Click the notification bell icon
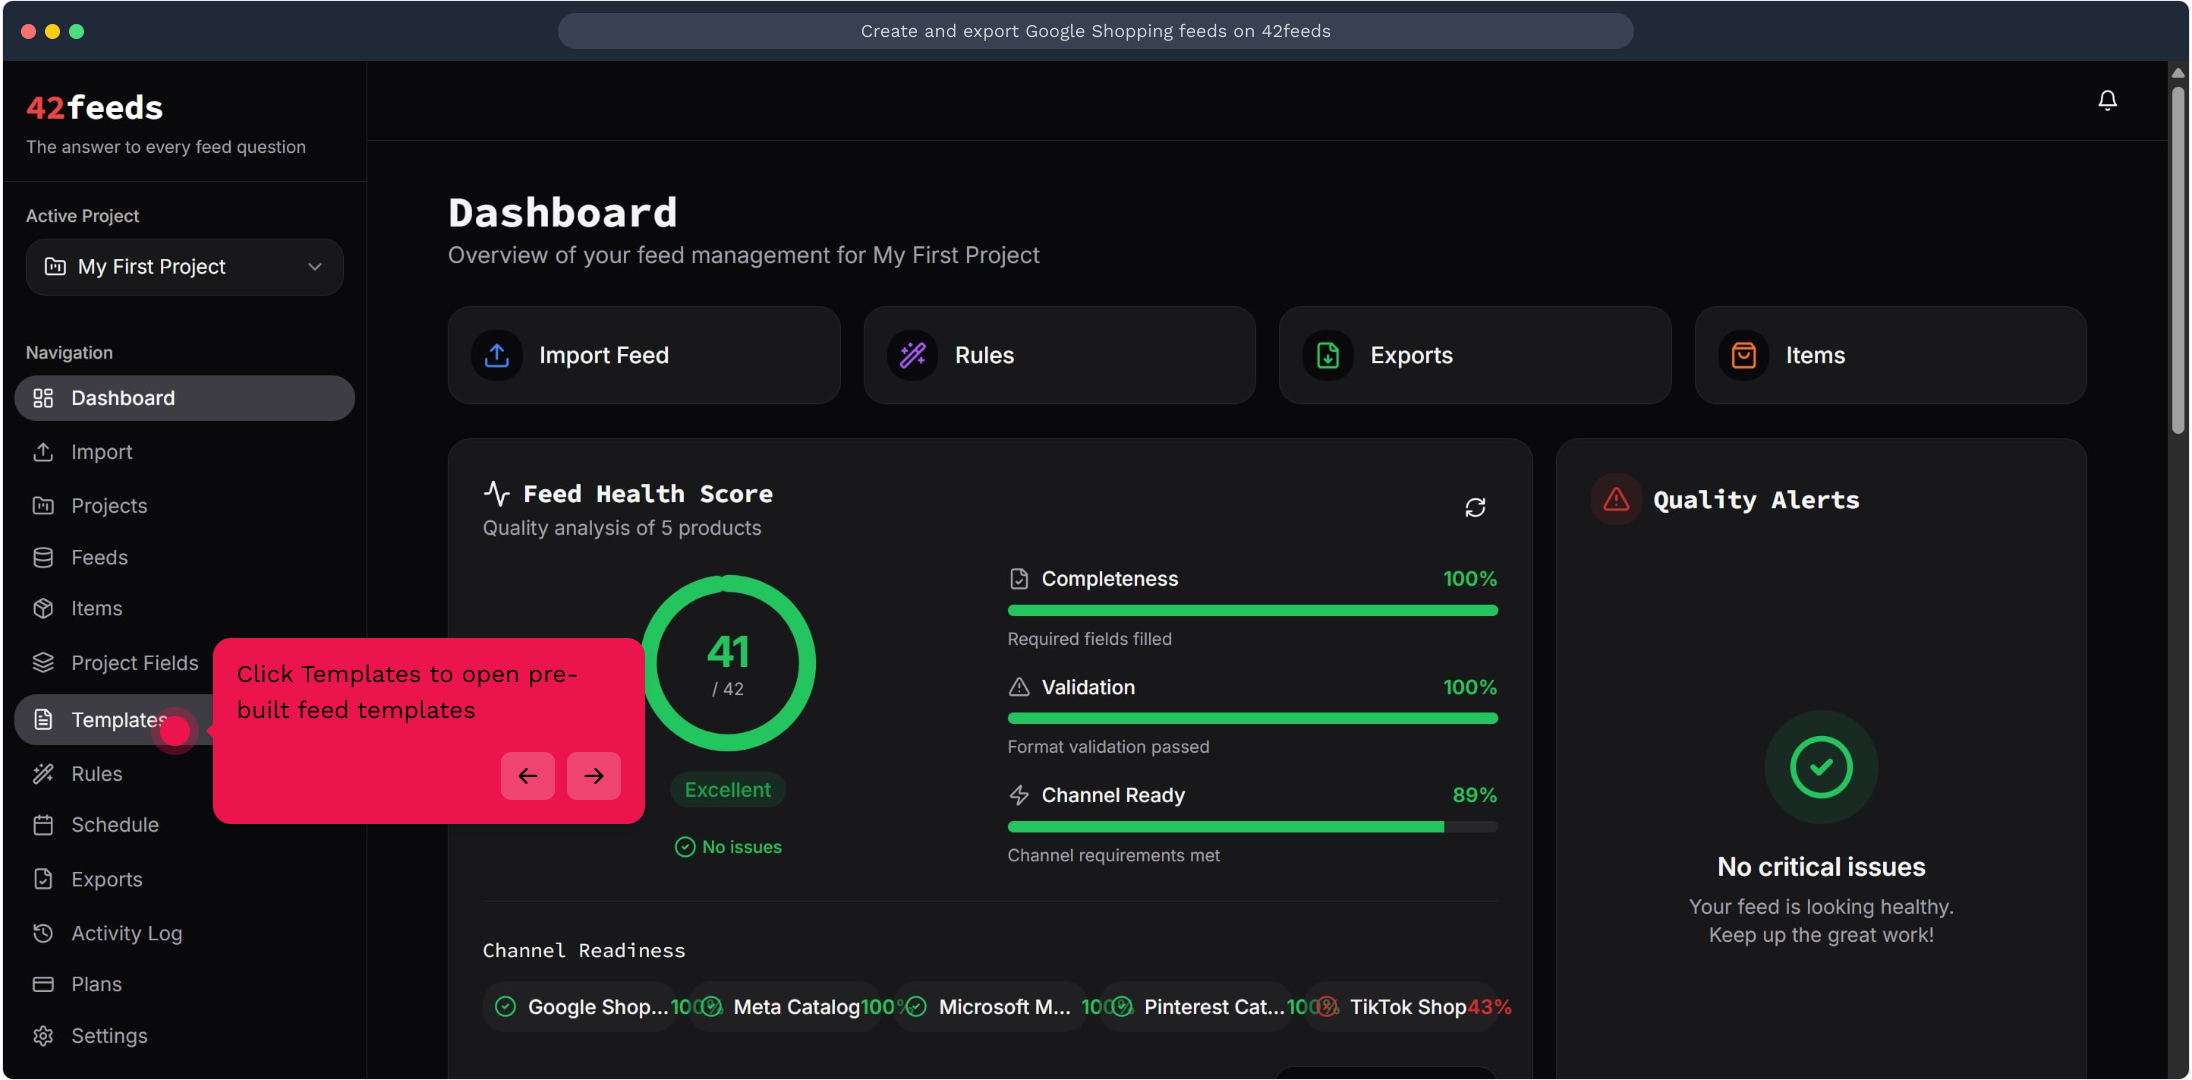The image size is (2192, 1080). [2107, 100]
